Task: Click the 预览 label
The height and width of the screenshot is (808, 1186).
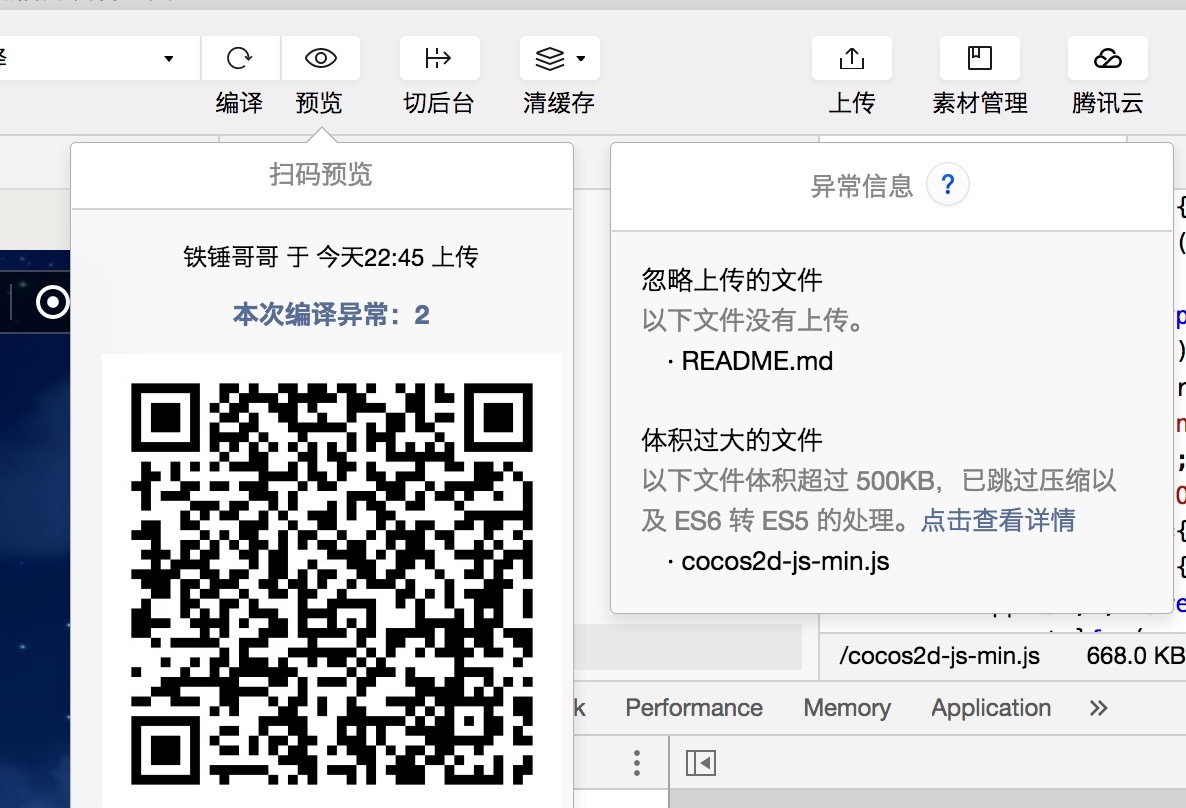Action: pos(319,103)
